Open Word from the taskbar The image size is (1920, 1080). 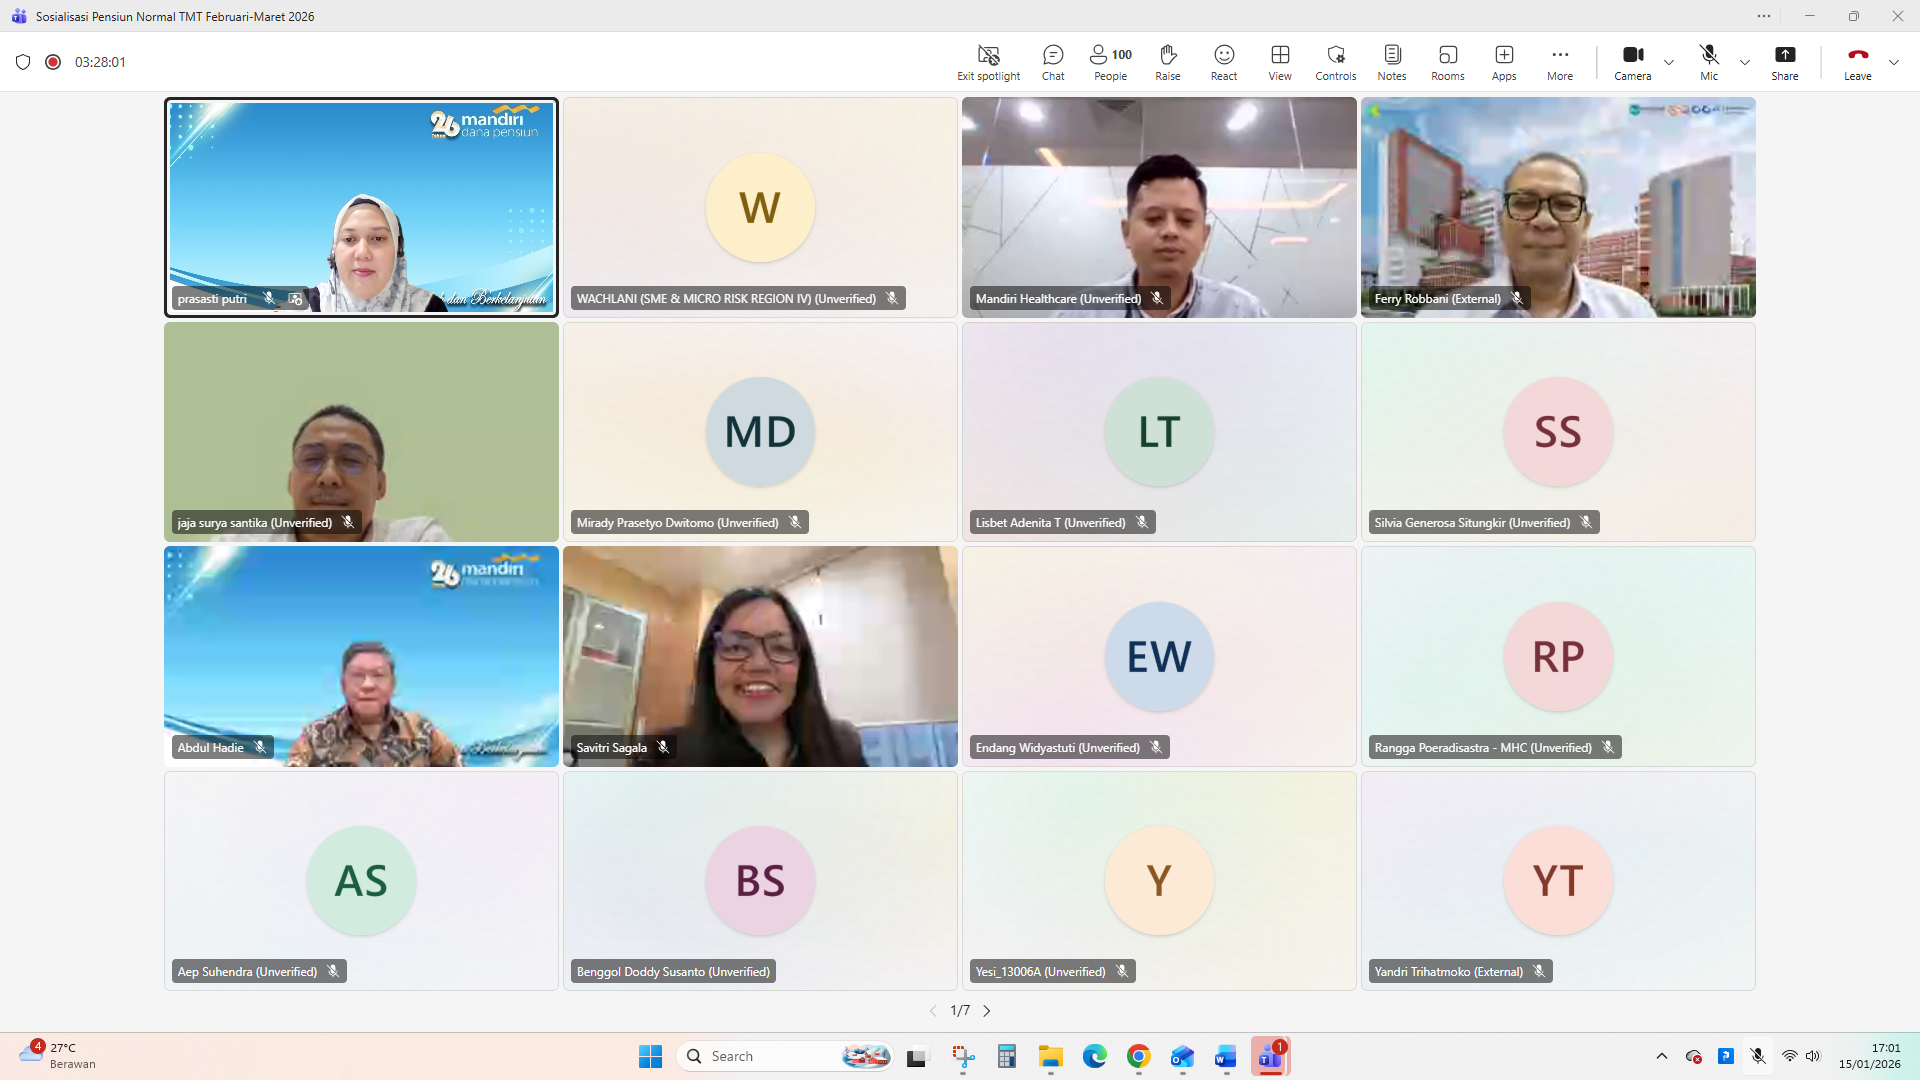[x=1226, y=1056]
